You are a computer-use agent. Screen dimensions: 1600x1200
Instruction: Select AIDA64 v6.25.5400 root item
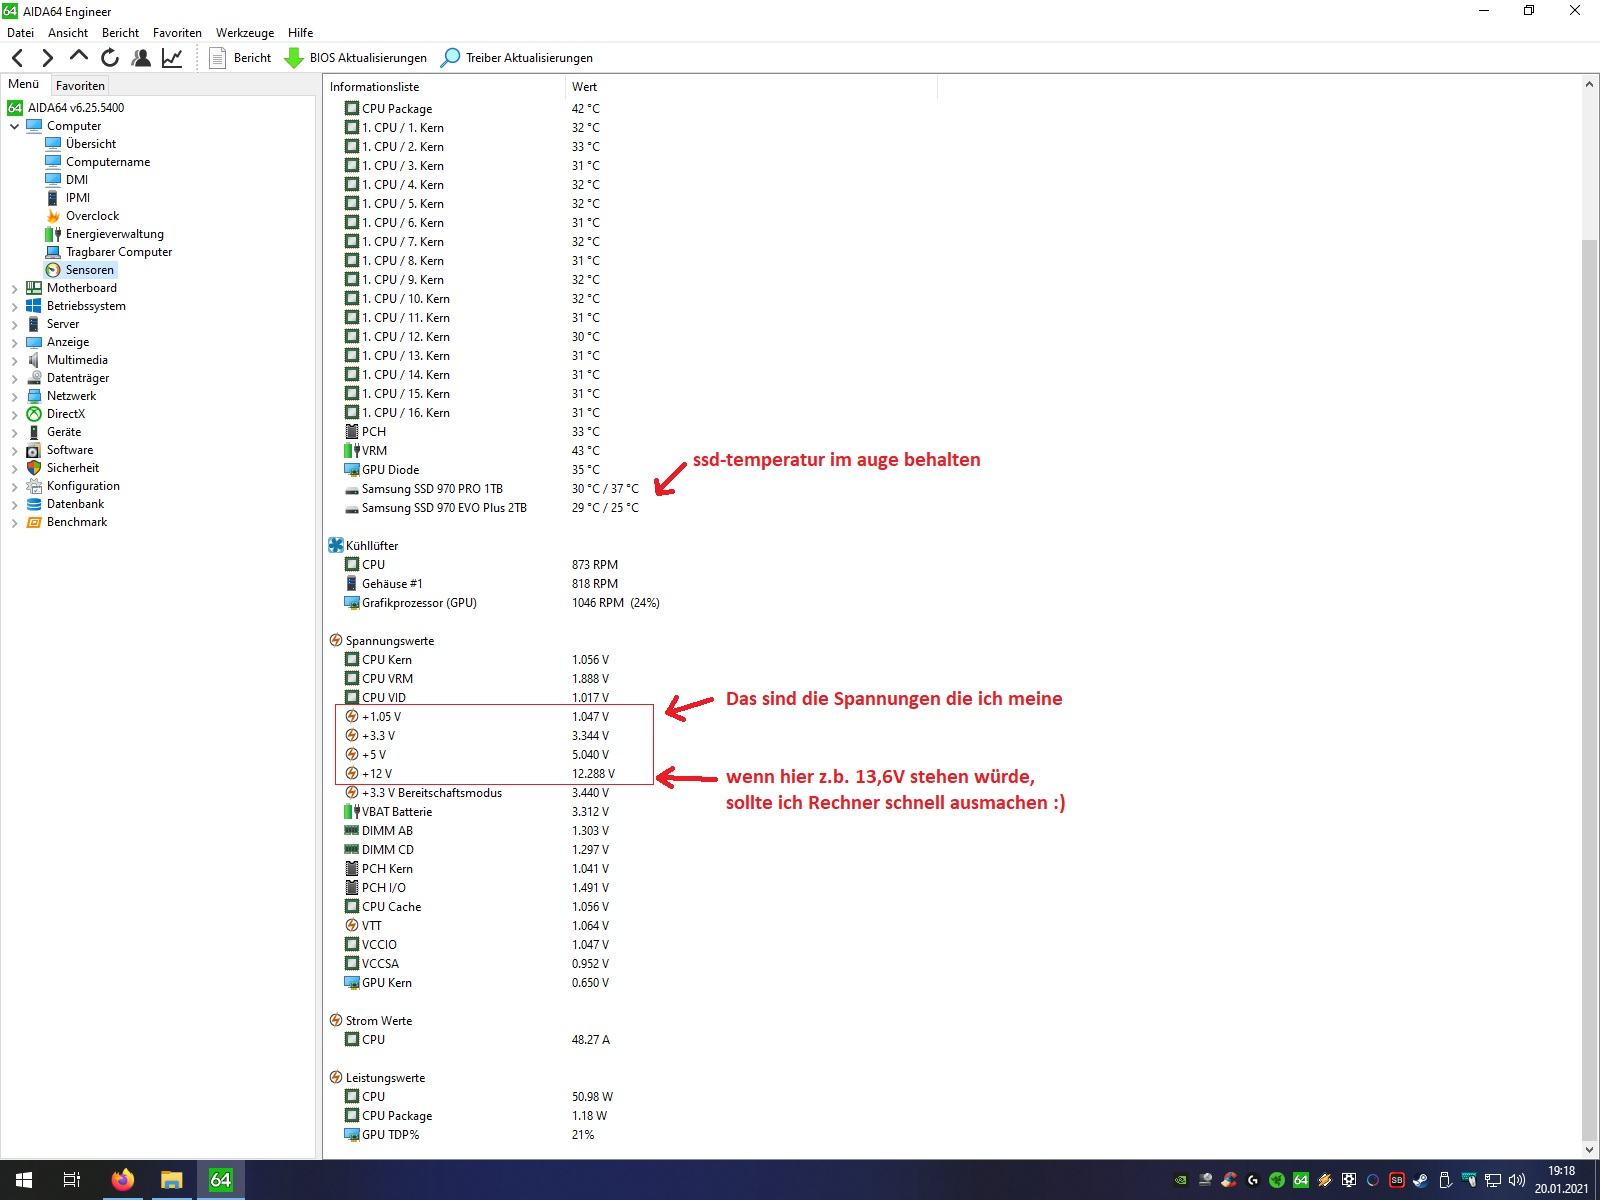pos(66,108)
